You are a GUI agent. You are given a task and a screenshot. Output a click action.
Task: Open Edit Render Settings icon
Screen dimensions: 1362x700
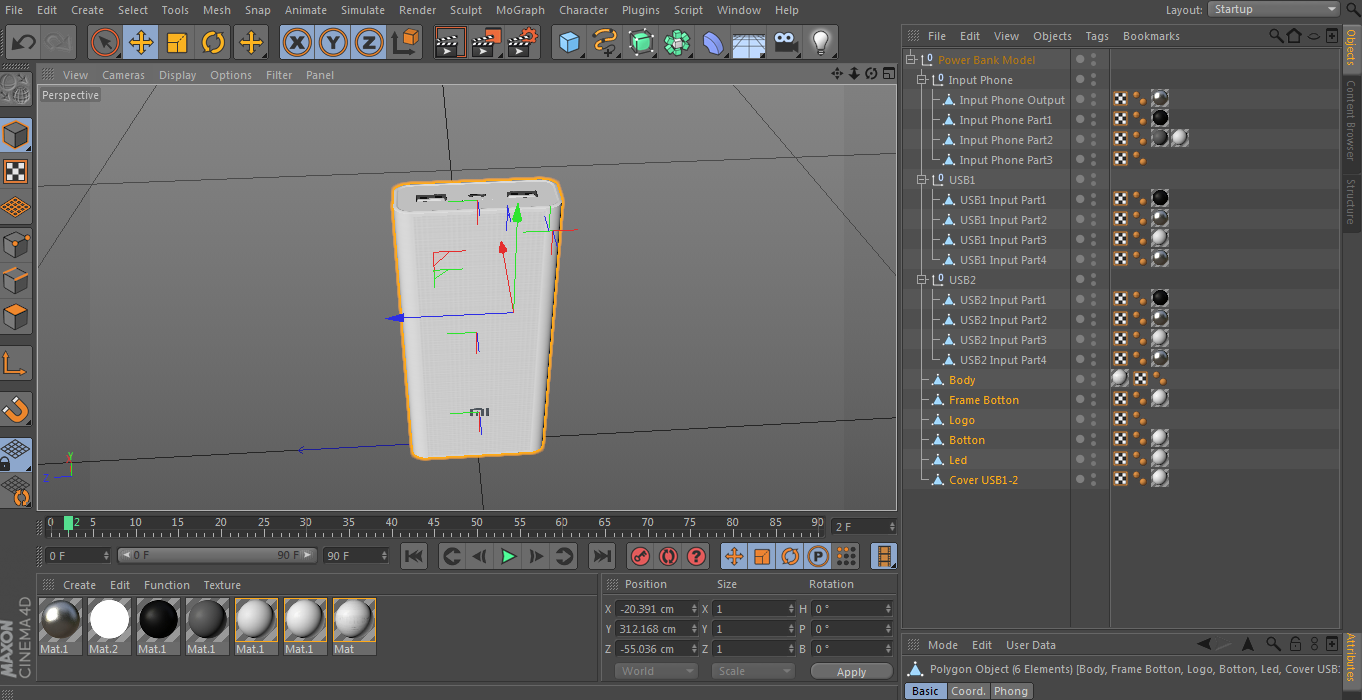[522, 43]
